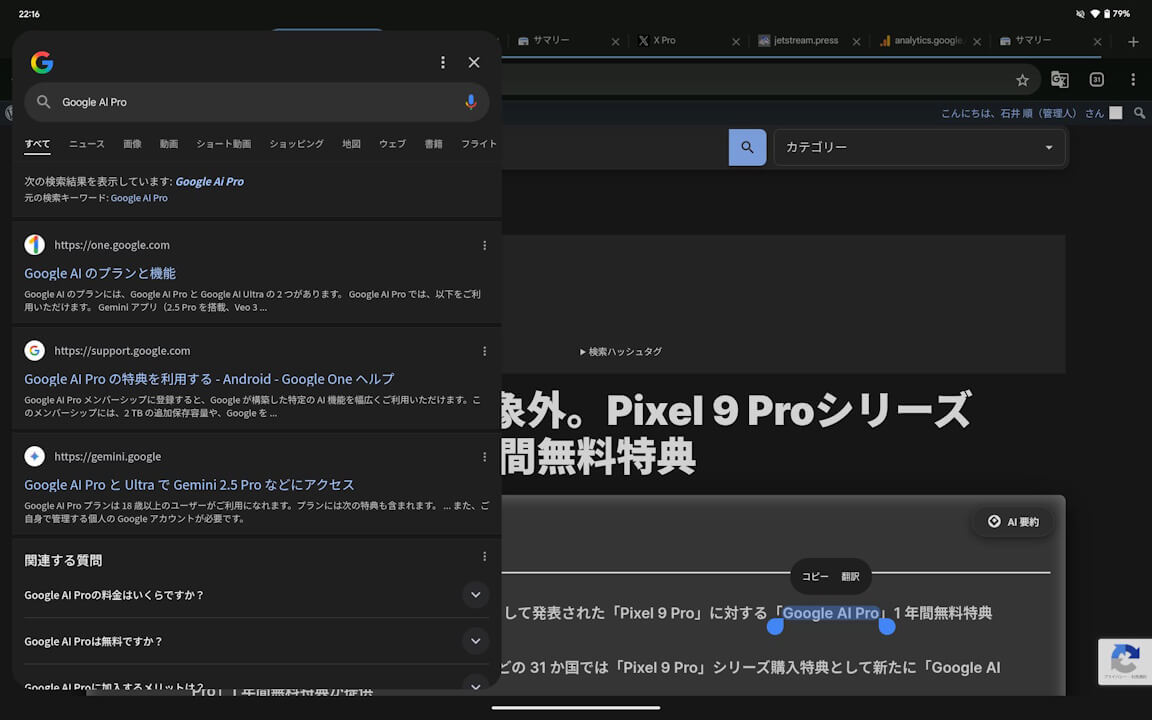Tap the muted notification icon in status bar
Screen dimensions: 1152x720
[x=1080, y=14]
